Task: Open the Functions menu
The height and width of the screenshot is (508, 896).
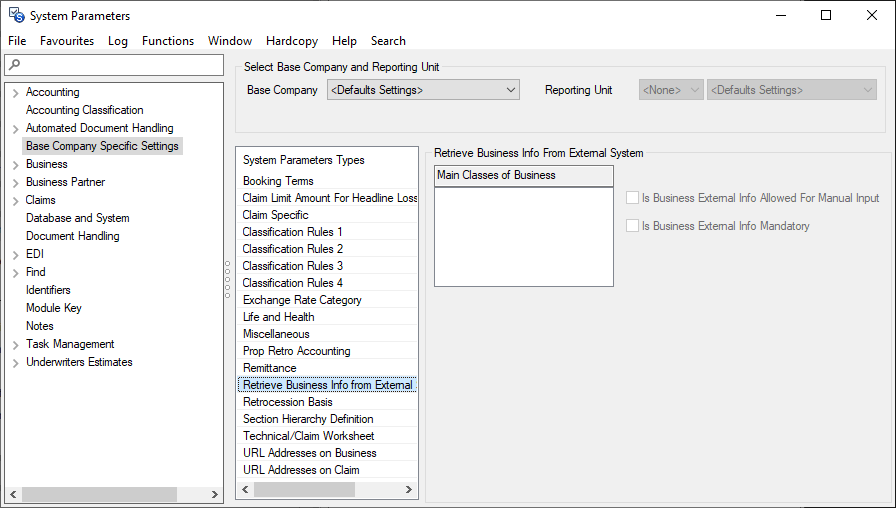Action: 168,41
